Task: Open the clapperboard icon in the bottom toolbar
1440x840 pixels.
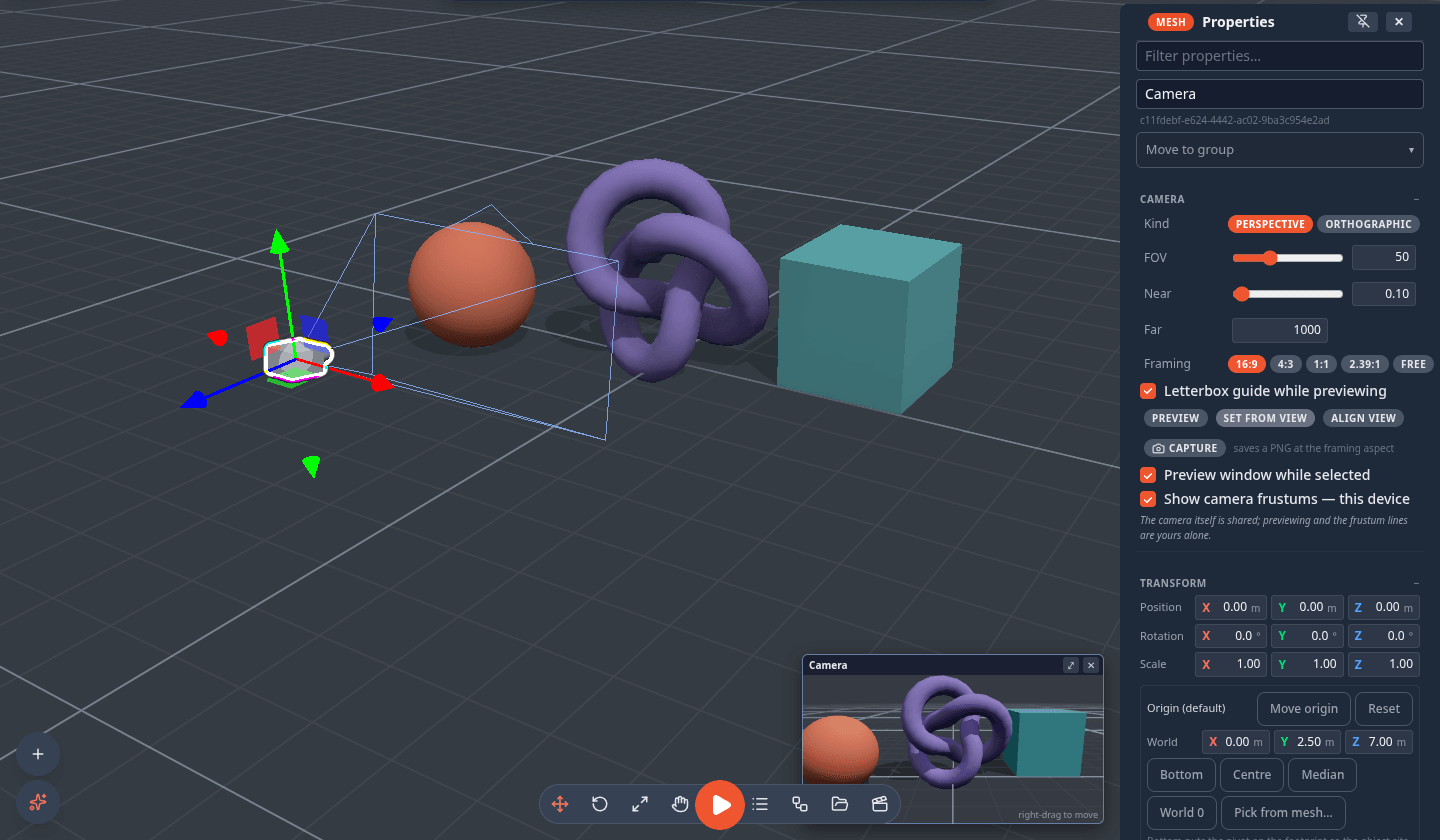Action: pos(880,804)
